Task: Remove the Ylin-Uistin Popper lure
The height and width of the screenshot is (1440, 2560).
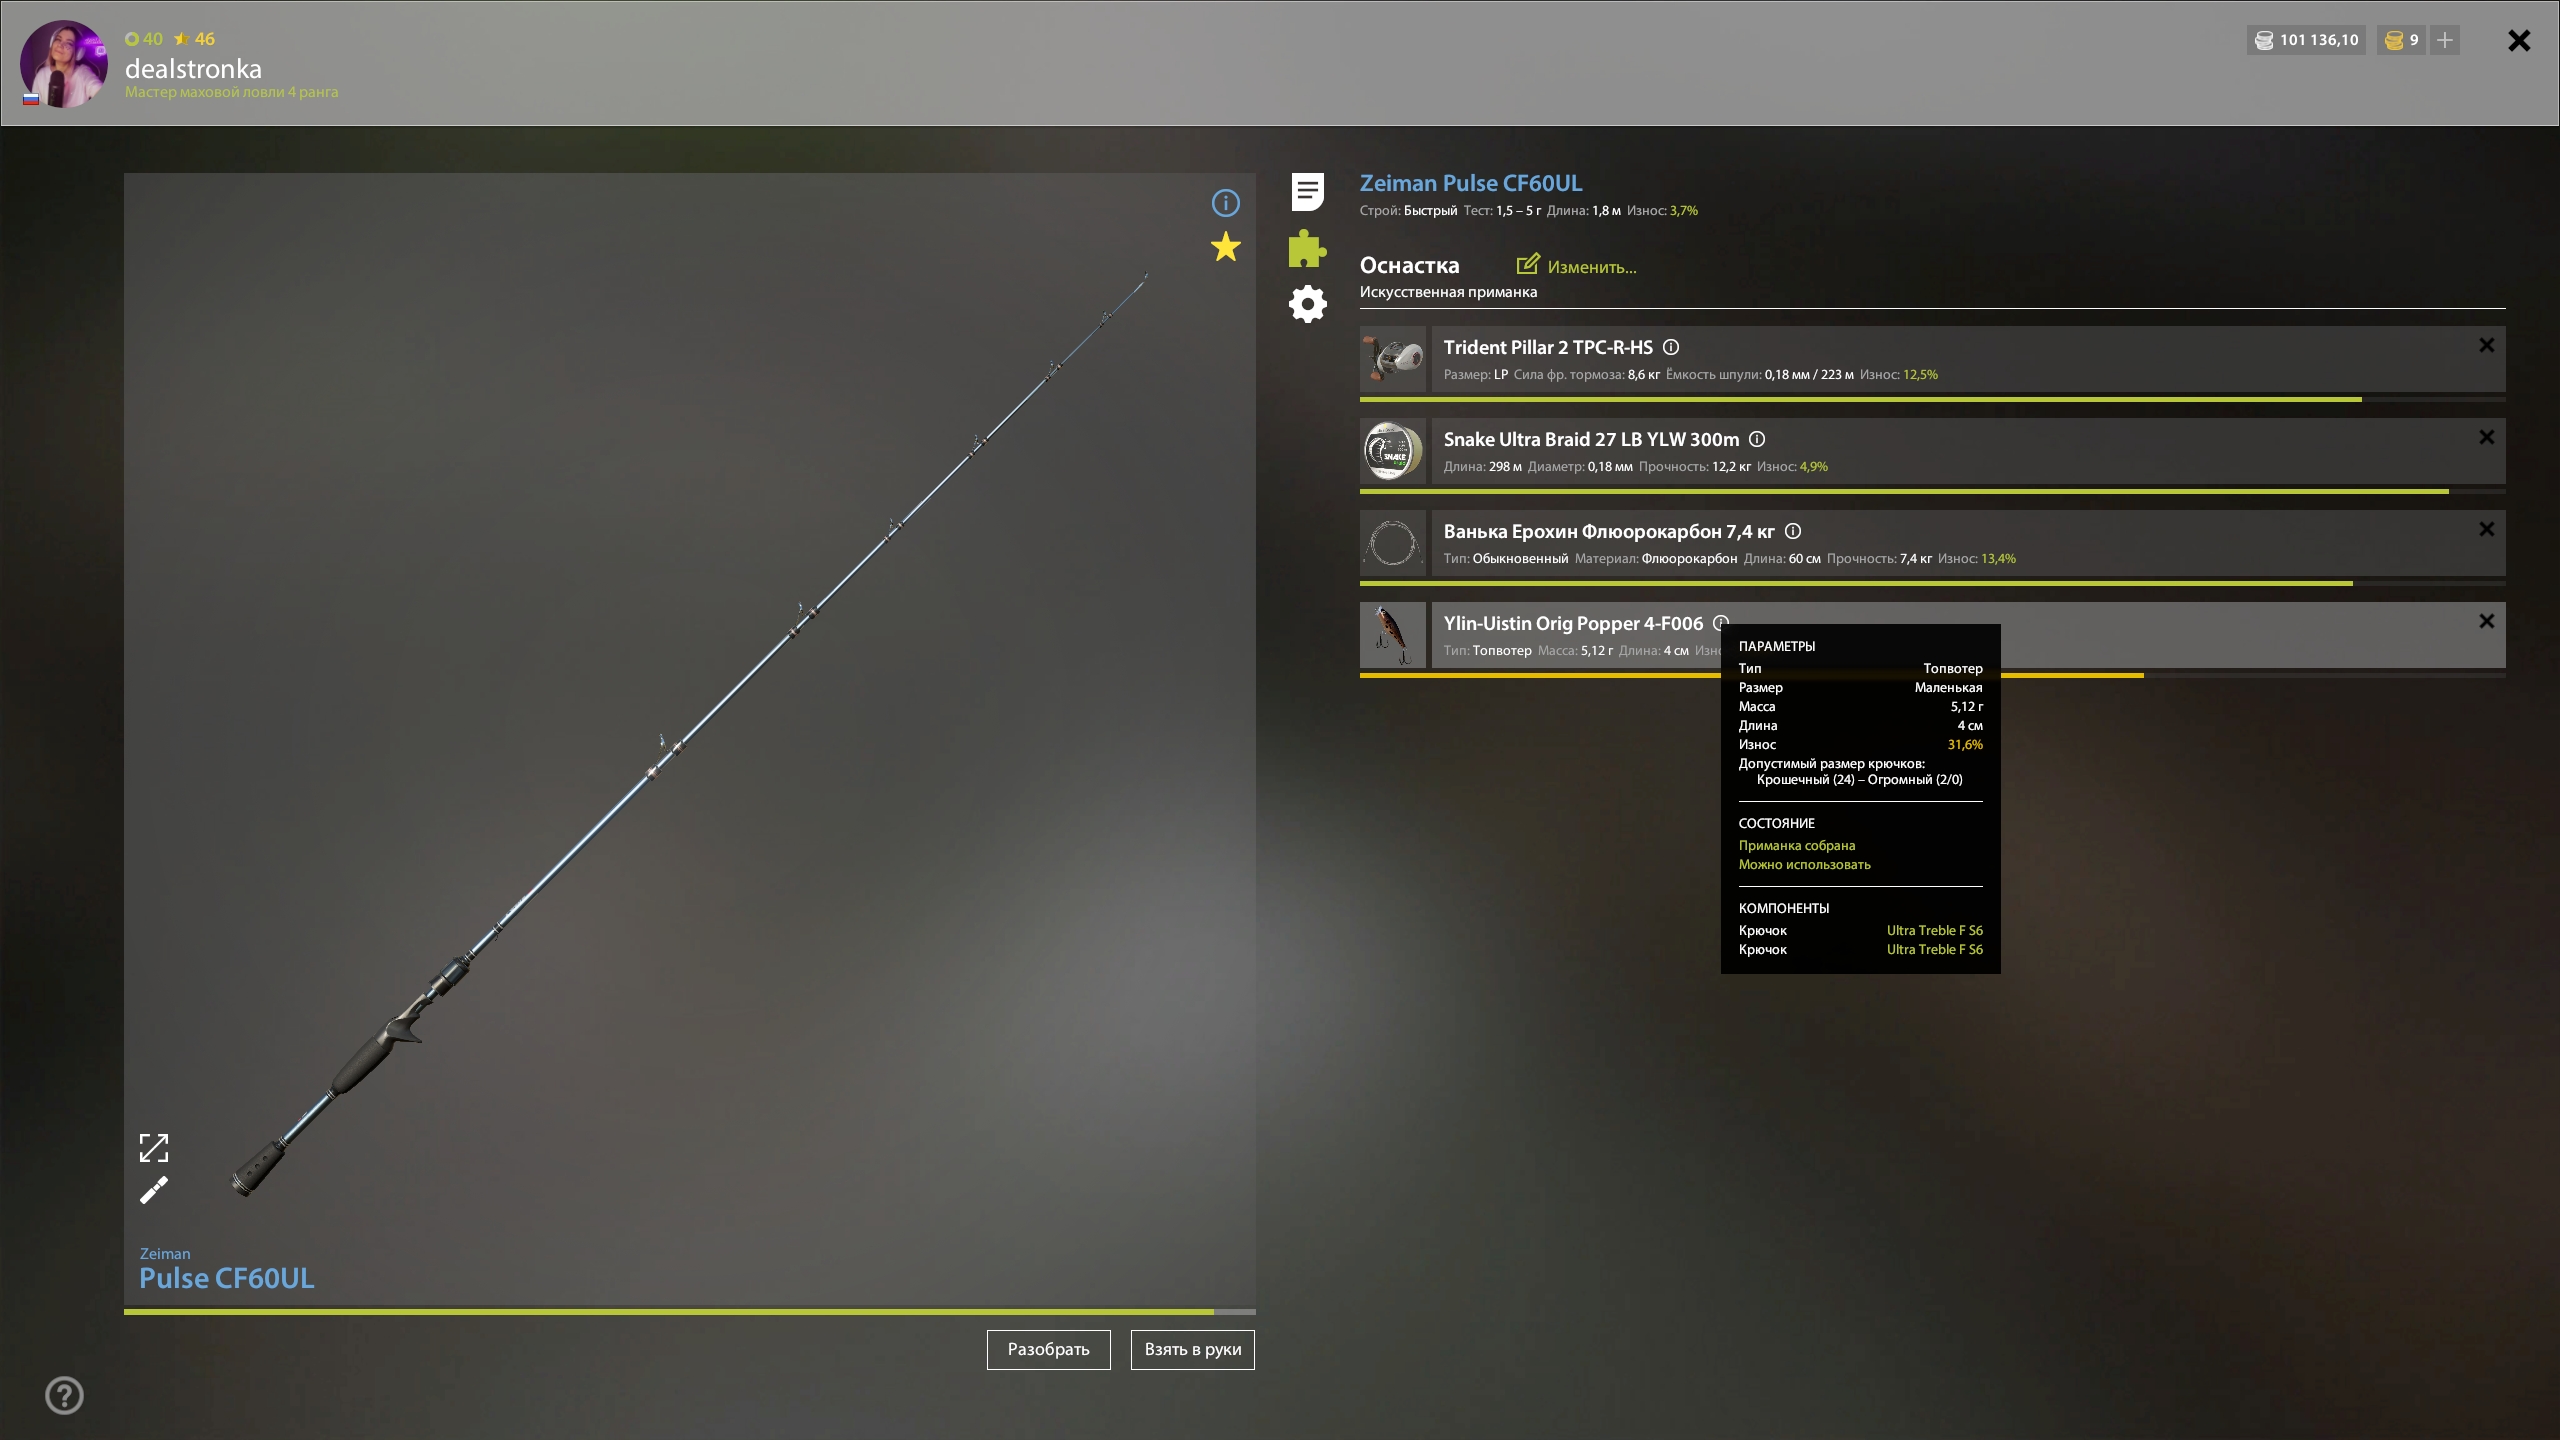Action: click(x=2486, y=621)
